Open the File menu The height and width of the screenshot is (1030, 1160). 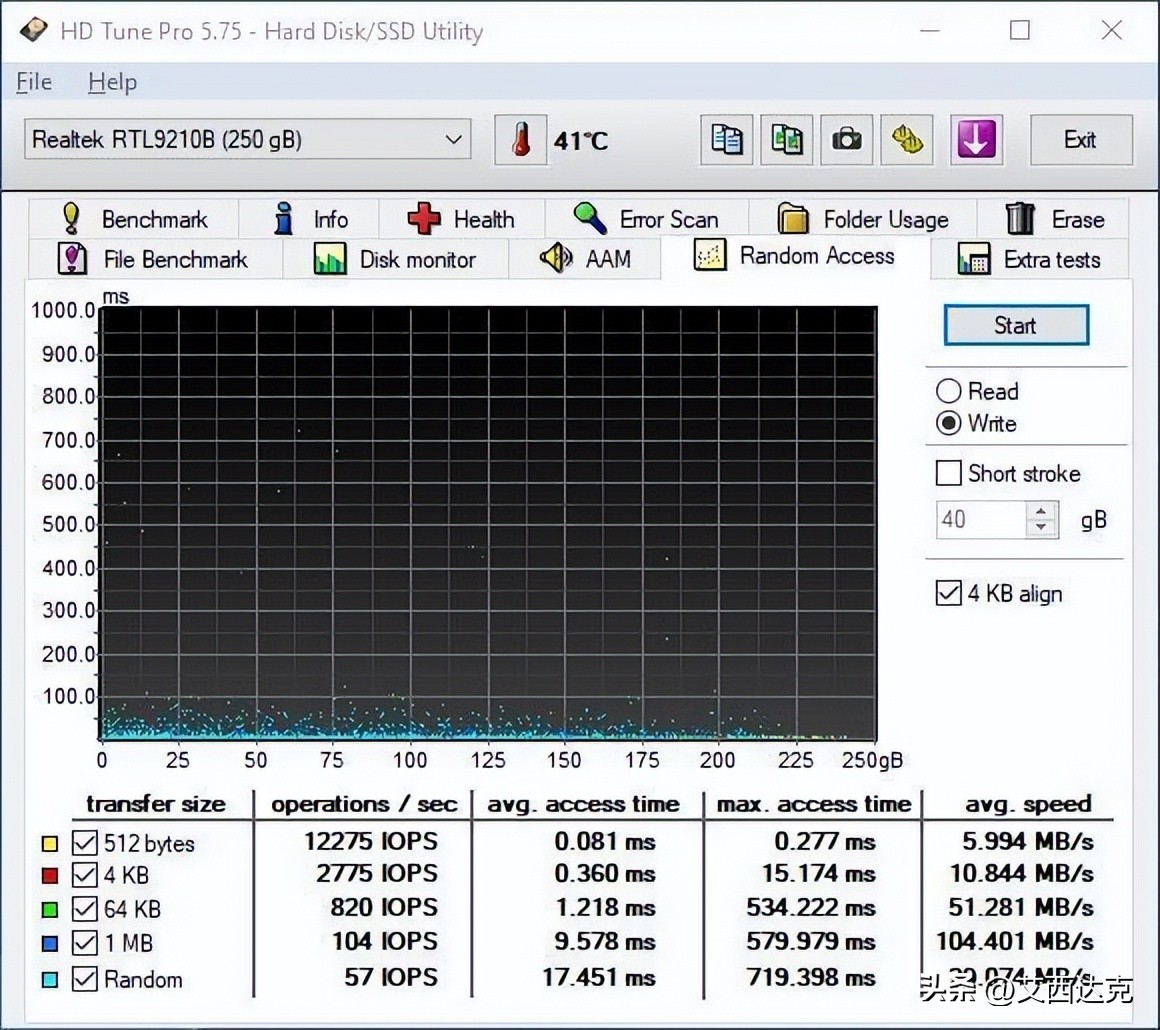33,82
